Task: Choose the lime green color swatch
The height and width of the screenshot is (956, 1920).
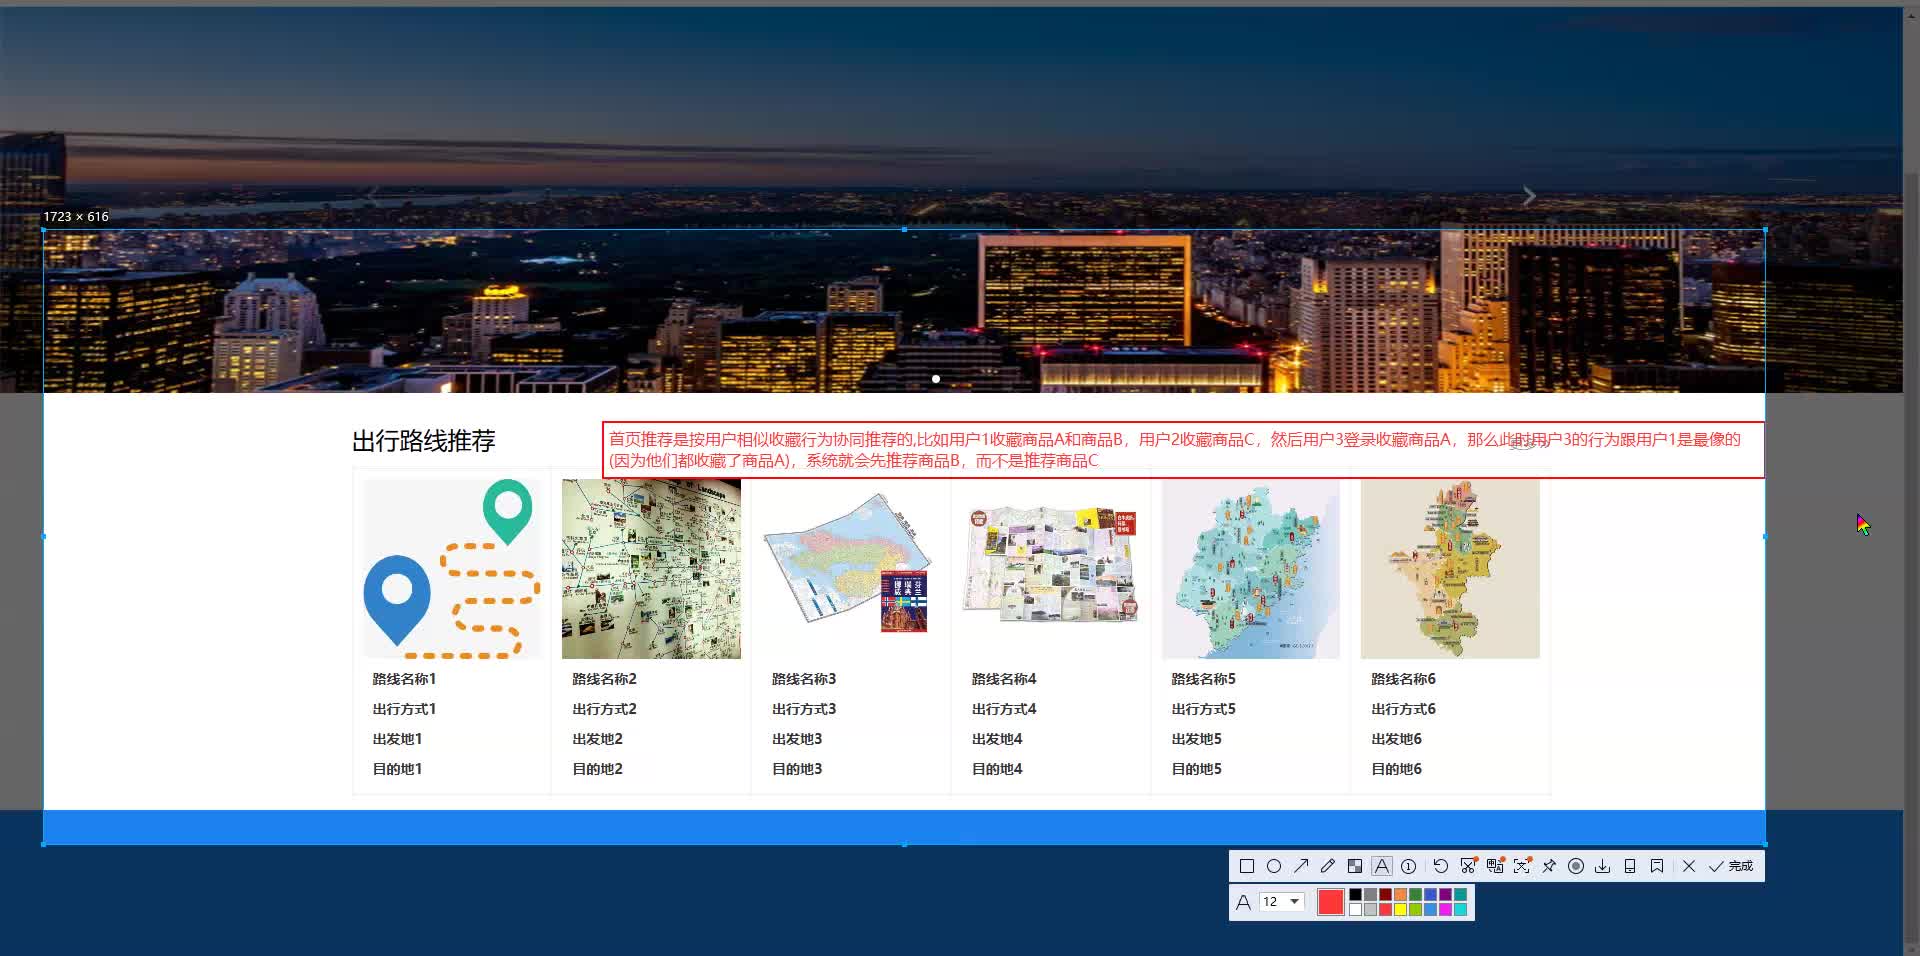Action: click(1415, 909)
